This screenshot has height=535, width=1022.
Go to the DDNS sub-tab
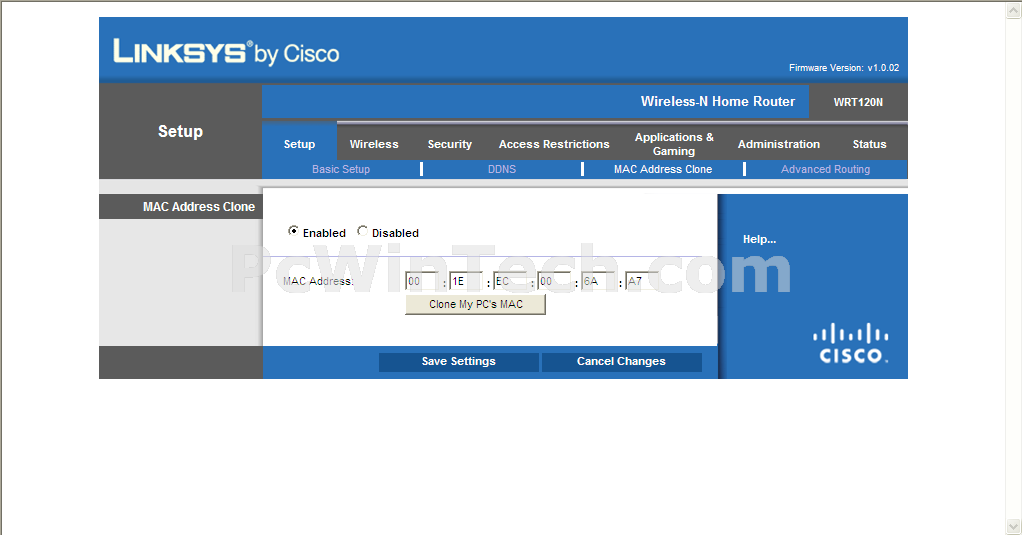tap(502, 169)
